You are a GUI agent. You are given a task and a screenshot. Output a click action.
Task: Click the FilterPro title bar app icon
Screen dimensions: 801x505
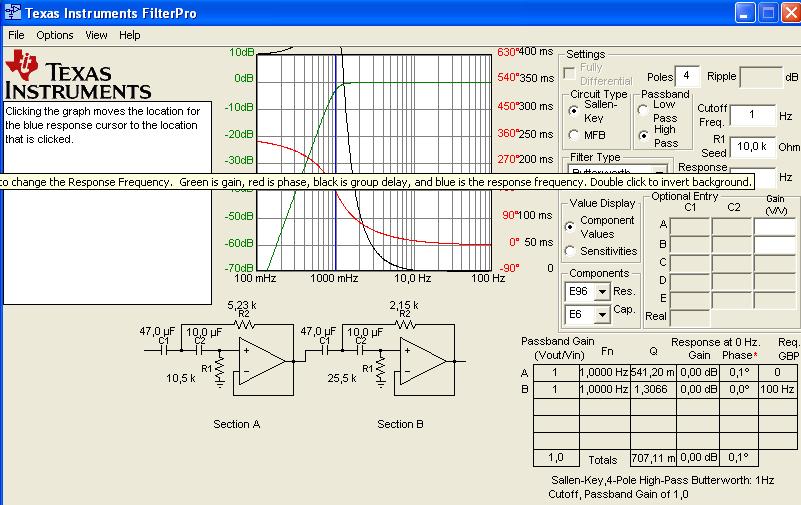click(x=12, y=13)
